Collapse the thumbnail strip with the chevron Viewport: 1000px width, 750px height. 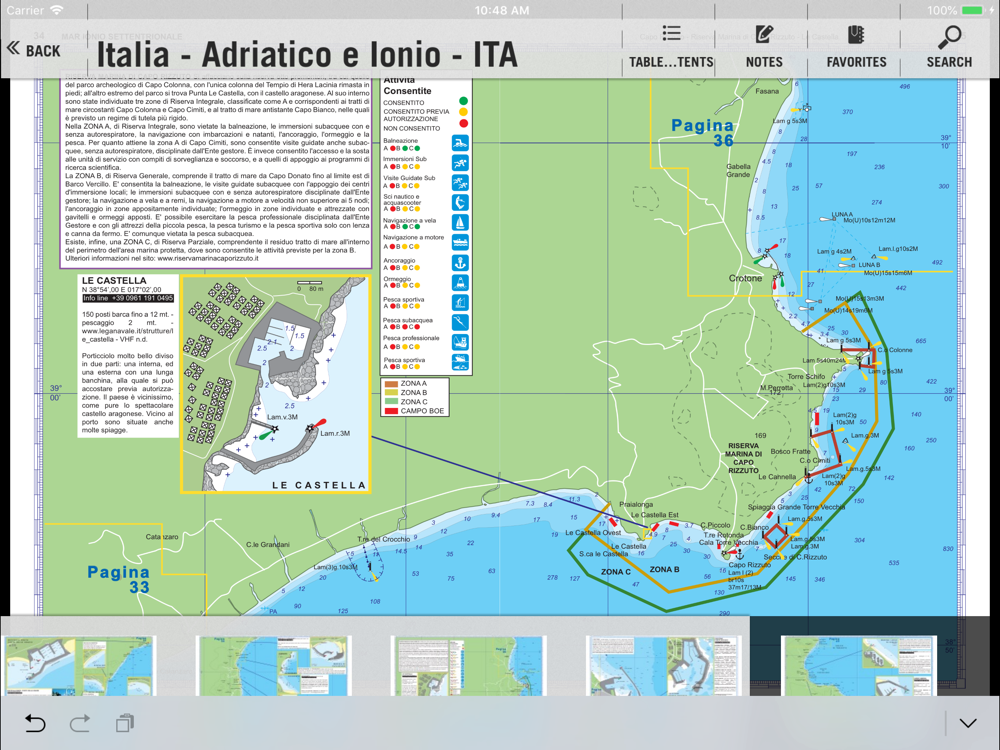coord(968,723)
